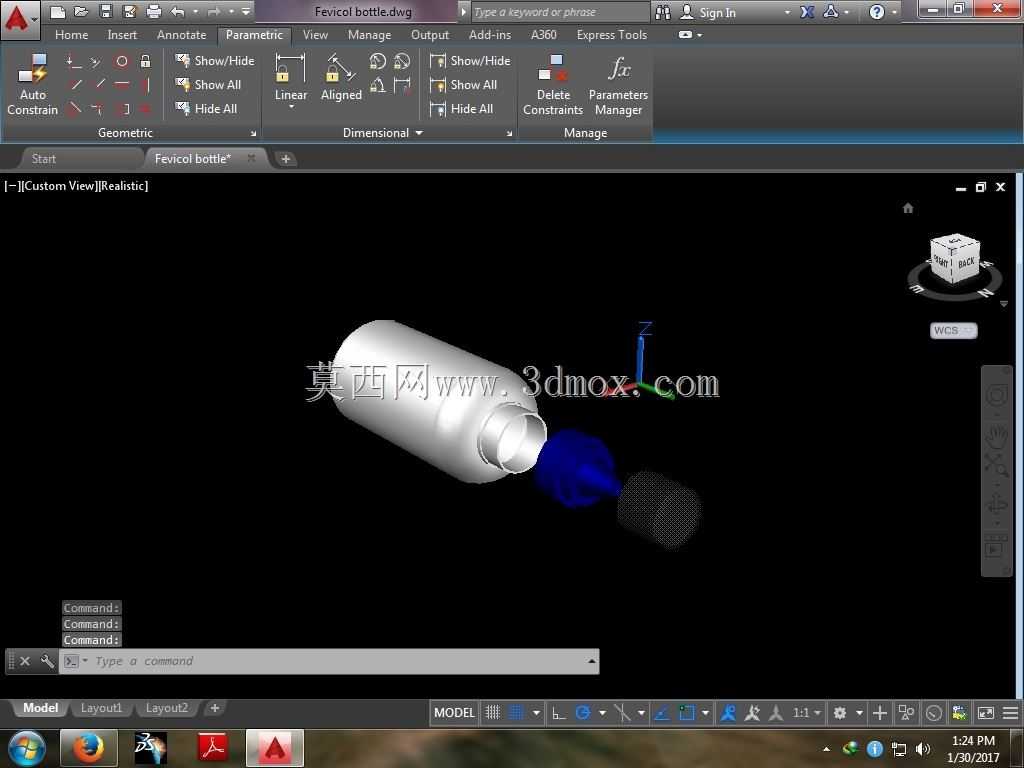Click the Linear dimensional constraint icon

(x=291, y=68)
